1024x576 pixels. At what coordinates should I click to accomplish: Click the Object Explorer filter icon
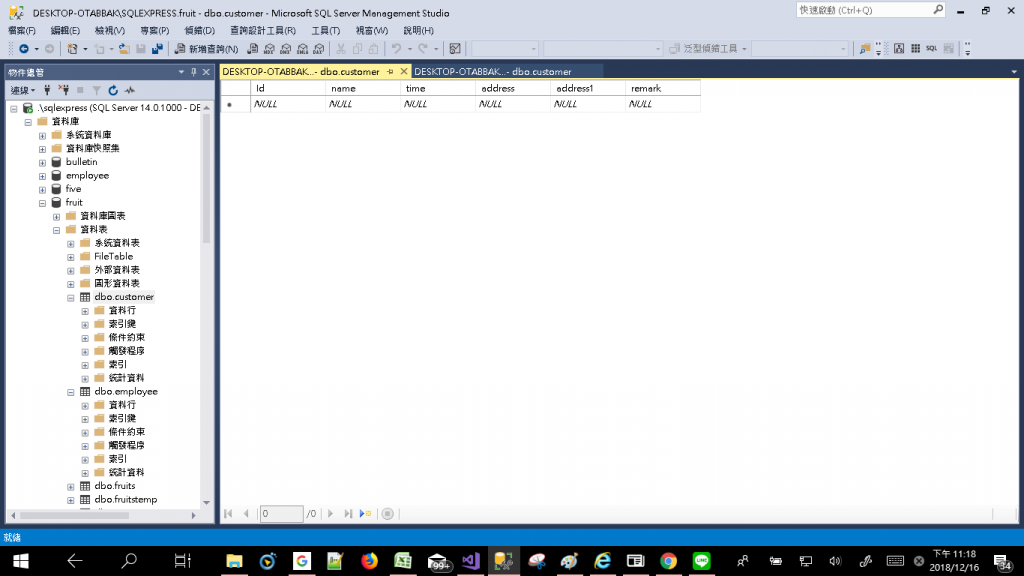(x=97, y=90)
